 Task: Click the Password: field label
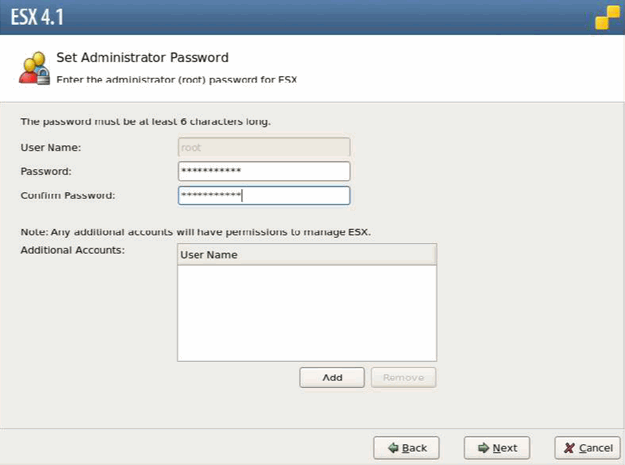[x=46, y=171]
